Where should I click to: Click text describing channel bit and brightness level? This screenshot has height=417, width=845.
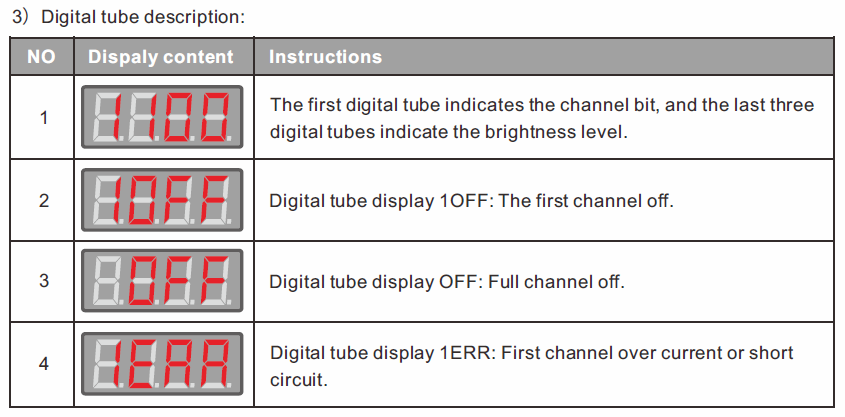tap(542, 118)
